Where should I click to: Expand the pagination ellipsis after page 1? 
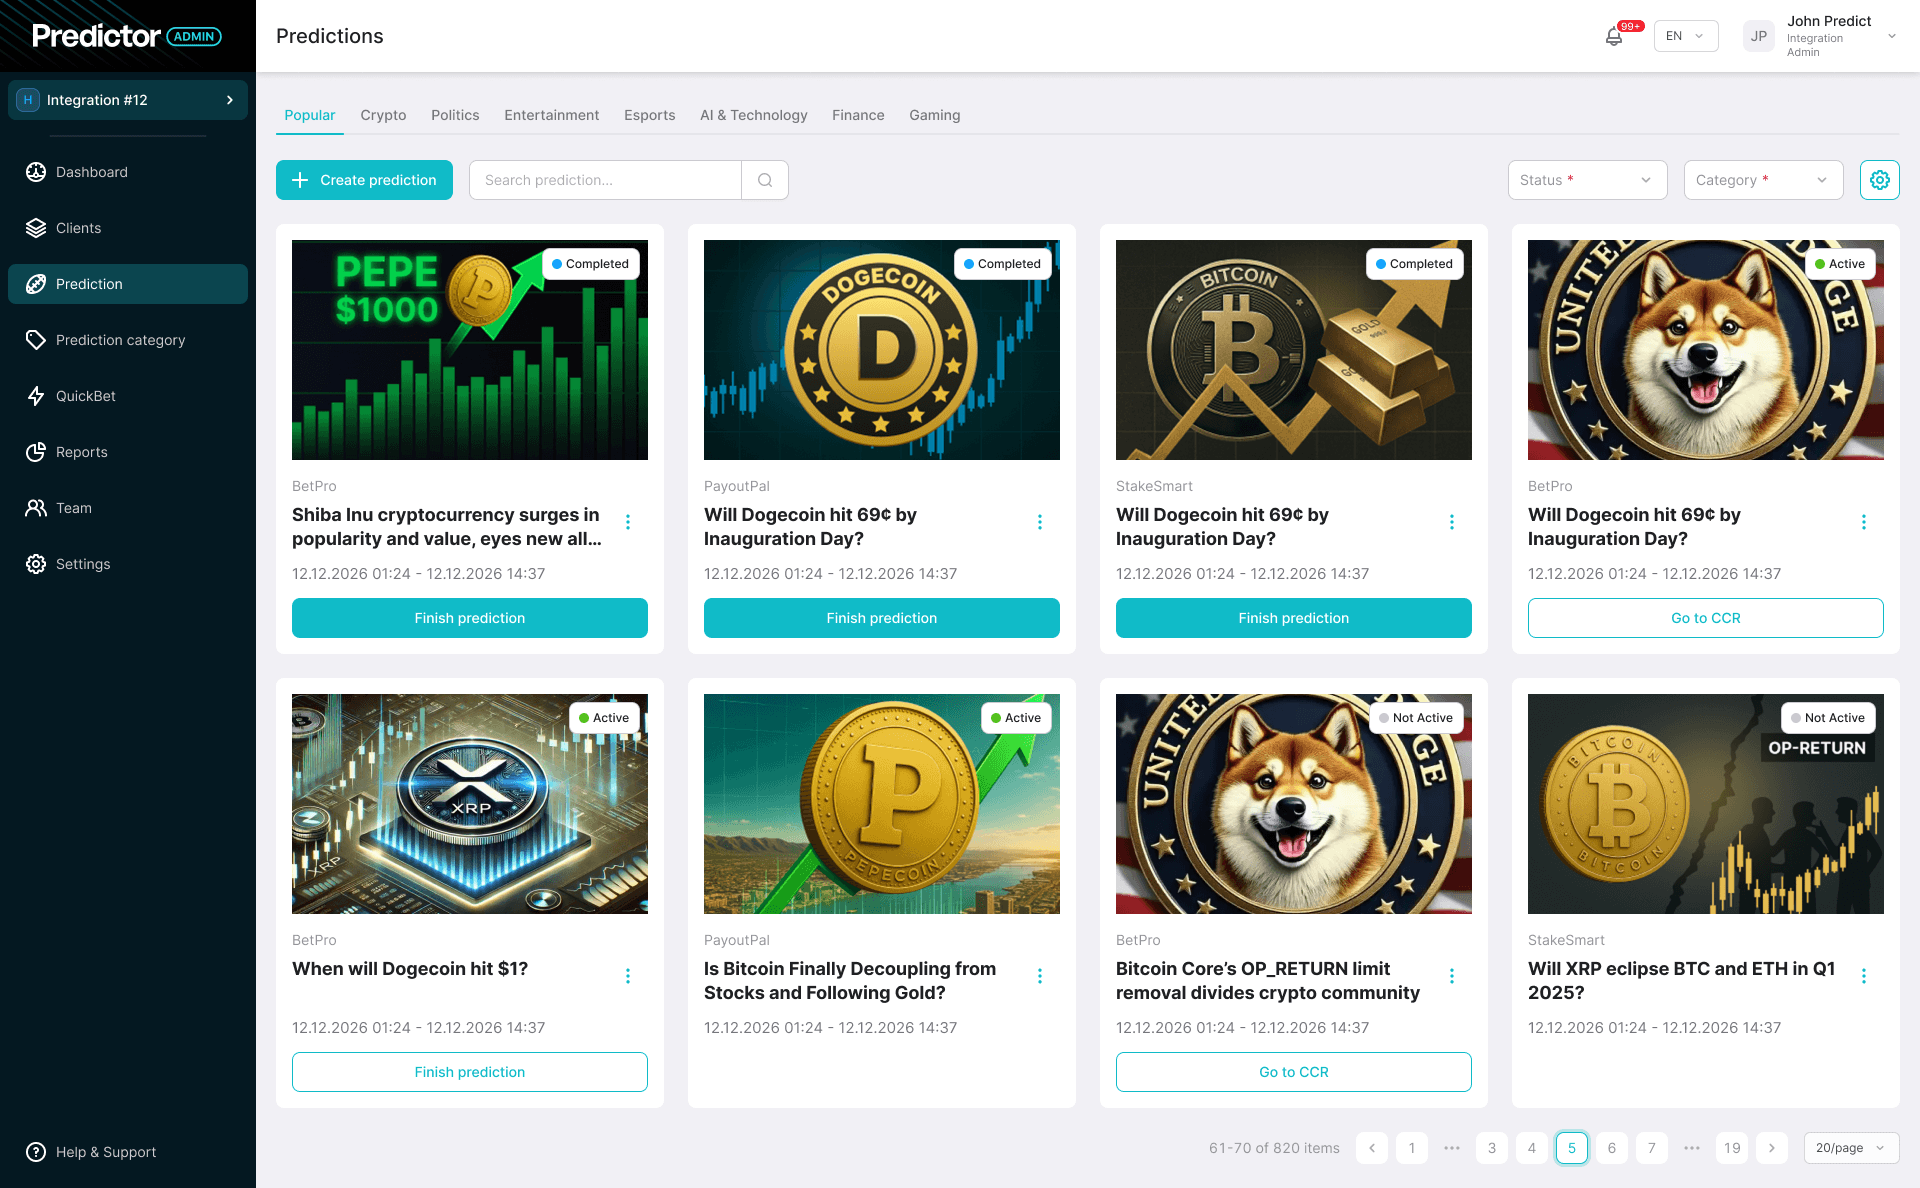1452,1148
